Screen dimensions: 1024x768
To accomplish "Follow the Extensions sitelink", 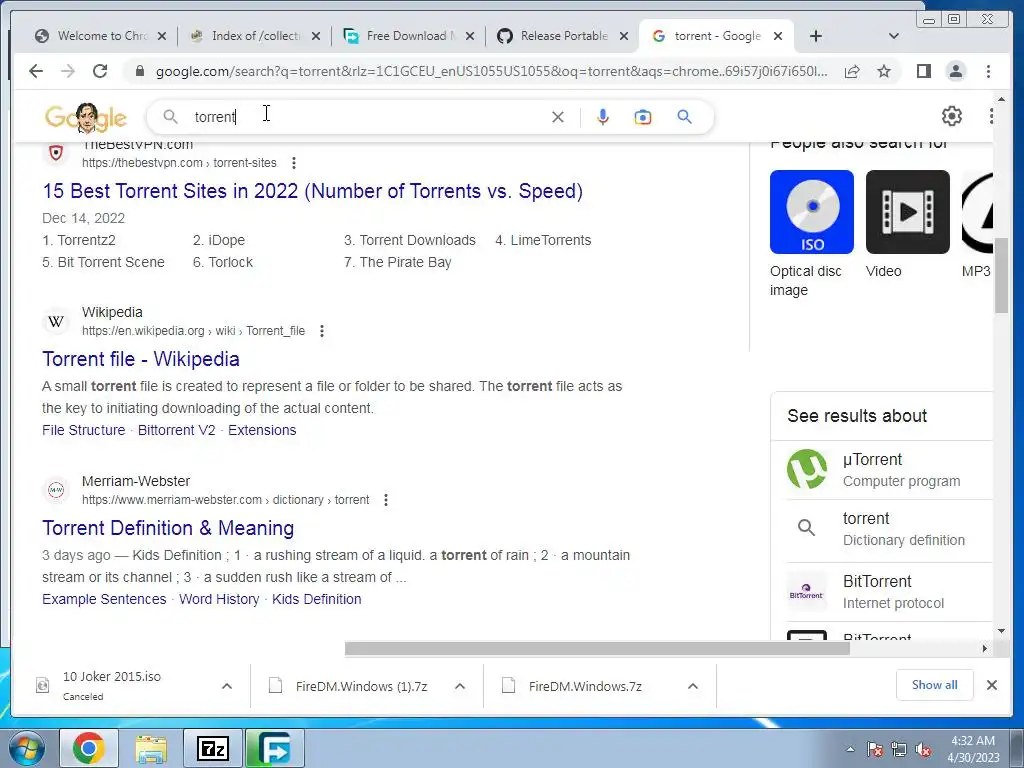I will 262,430.
